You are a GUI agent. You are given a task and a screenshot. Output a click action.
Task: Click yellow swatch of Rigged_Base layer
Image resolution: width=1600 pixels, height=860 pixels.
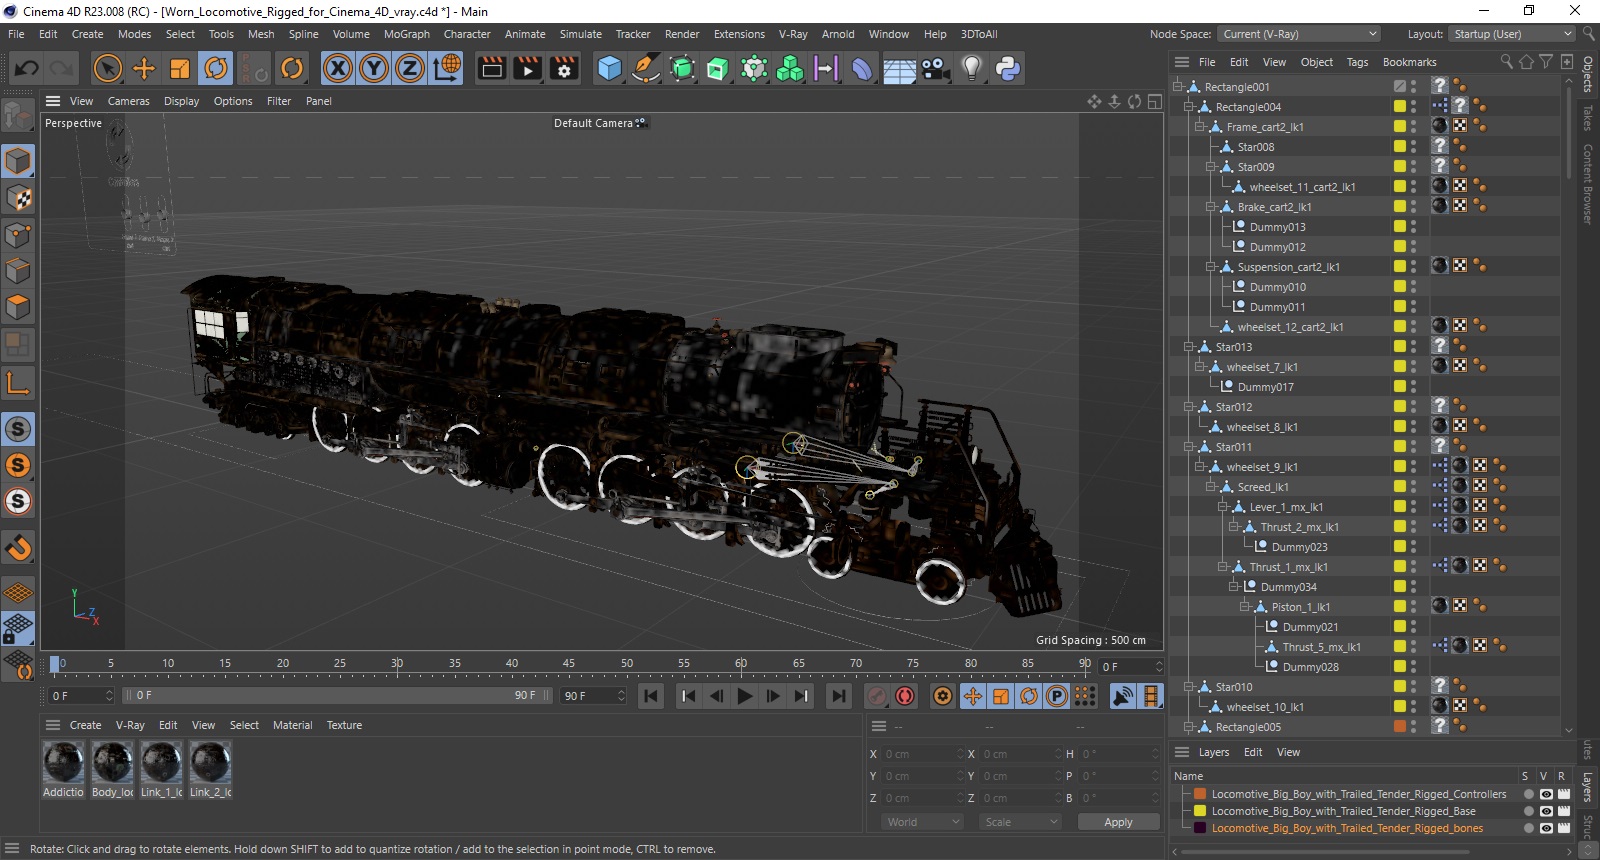(x=1200, y=811)
